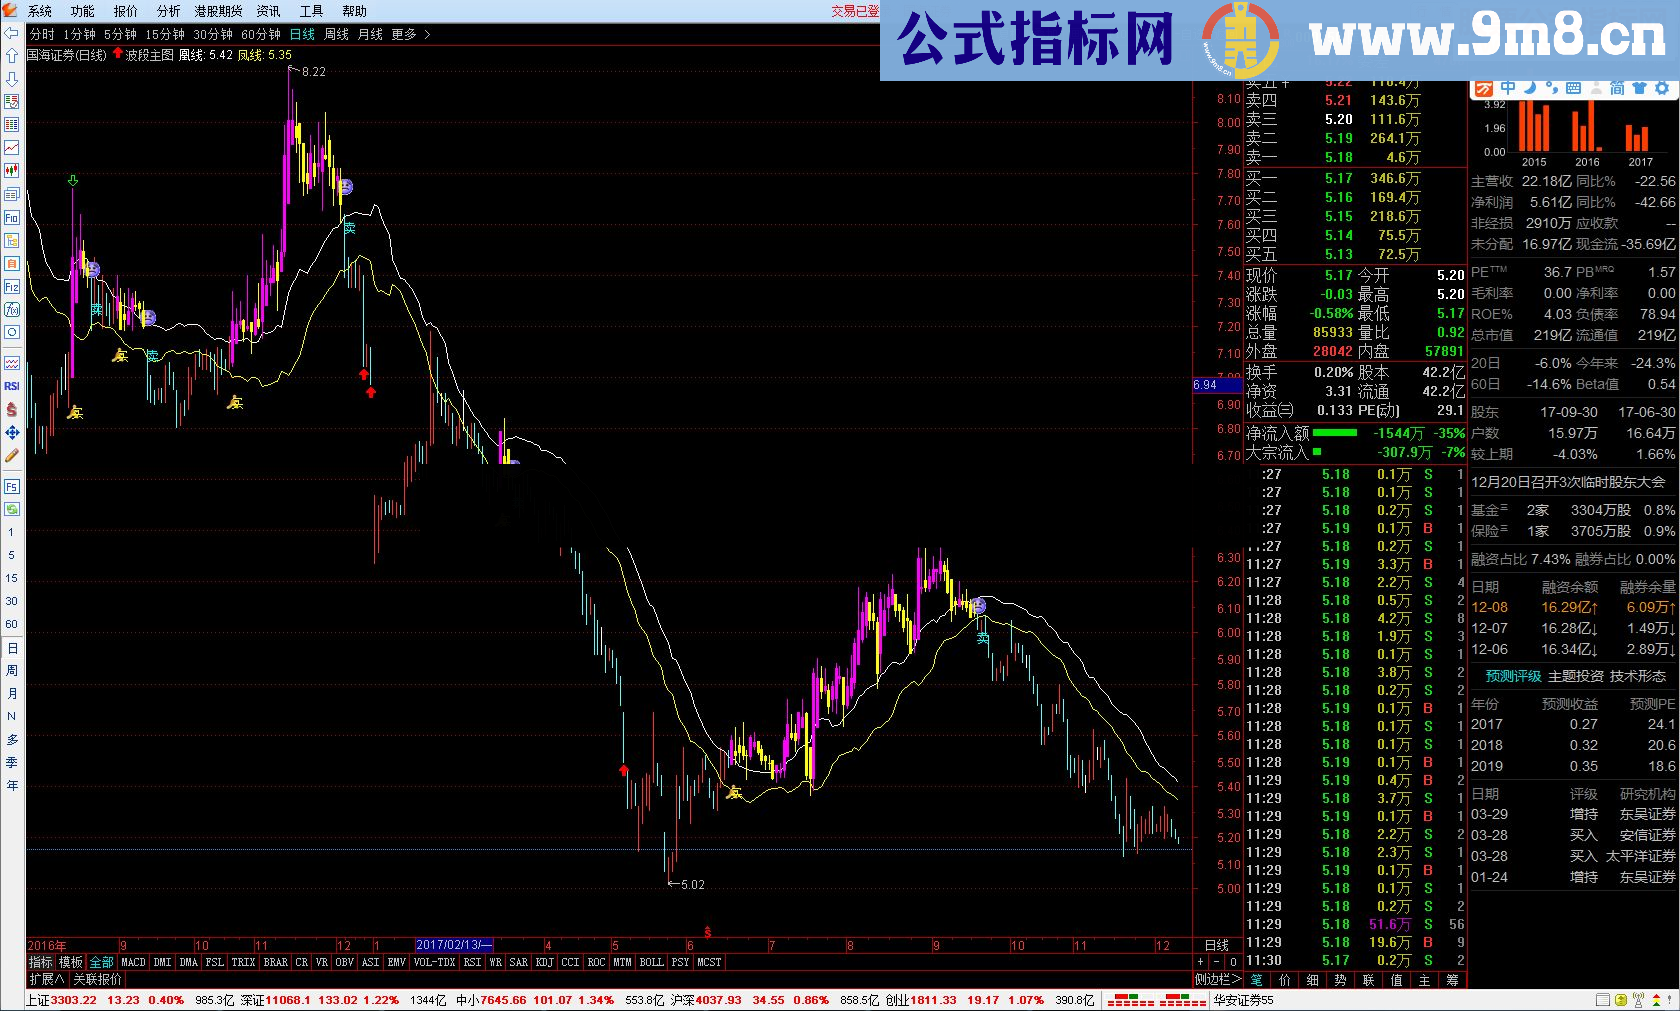Click the date field showing 2017/02/13
The width and height of the screenshot is (1680, 1011).
point(452,944)
